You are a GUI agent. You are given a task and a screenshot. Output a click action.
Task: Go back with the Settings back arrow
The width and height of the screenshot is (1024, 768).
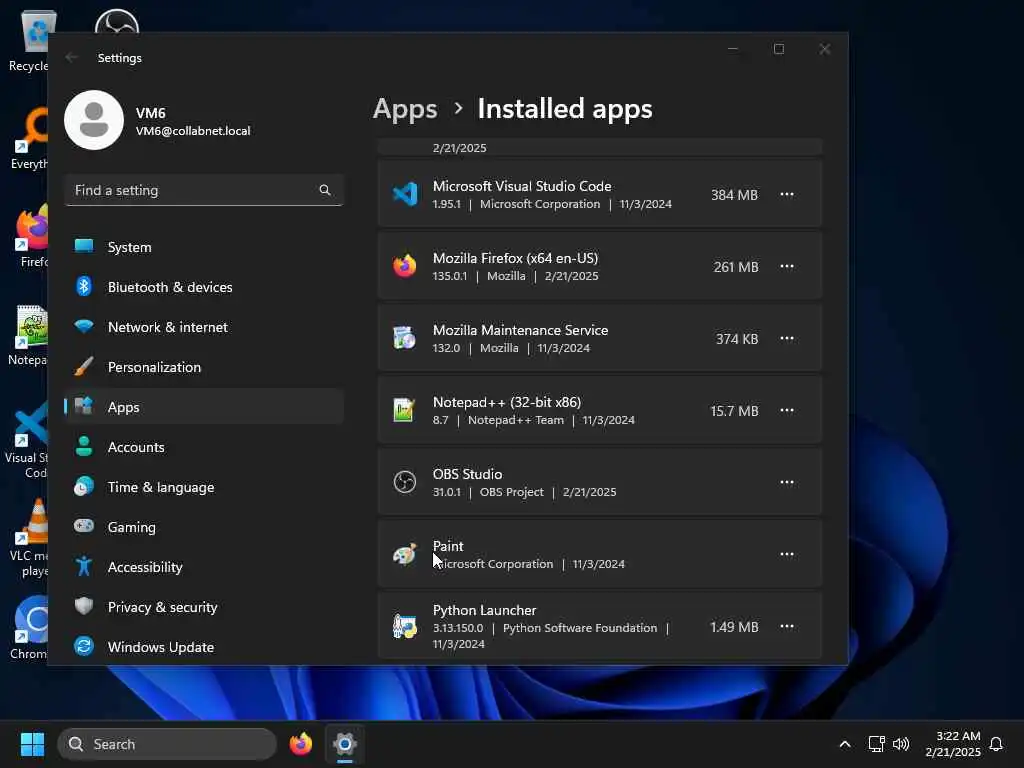[x=72, y=57]
